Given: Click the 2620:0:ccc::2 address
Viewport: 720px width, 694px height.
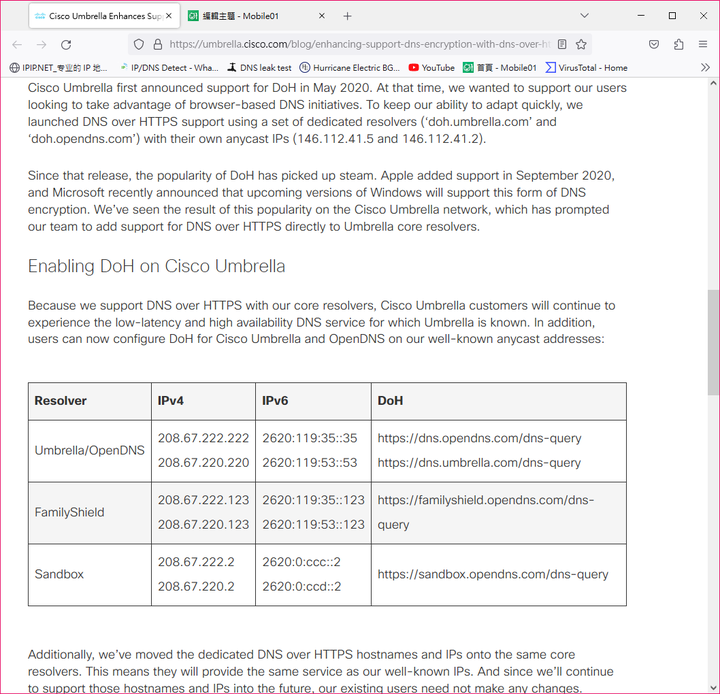Looking at the screenshot, I should pyautogui.click(x=301, y=562).
